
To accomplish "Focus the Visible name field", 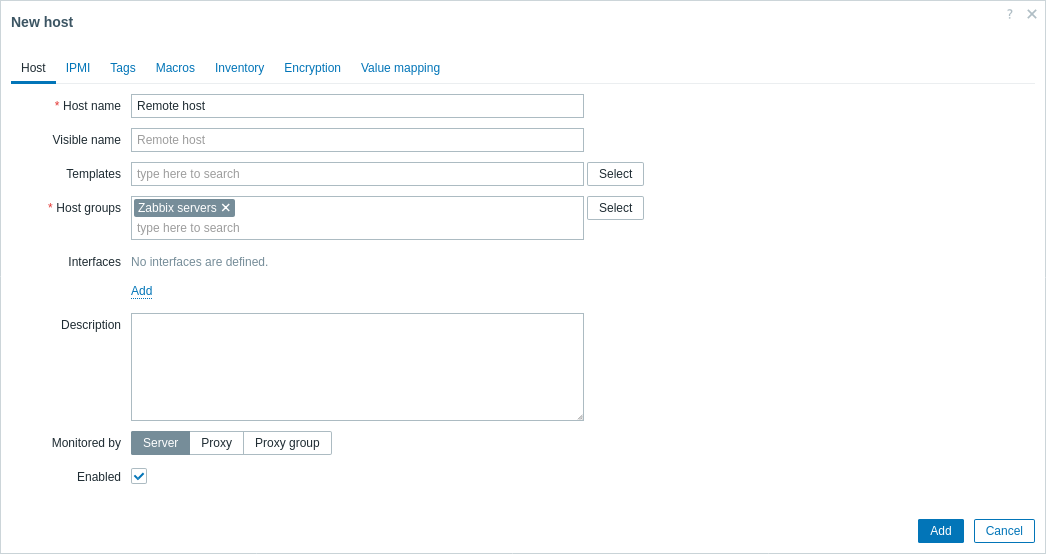I will click(358, 140).
